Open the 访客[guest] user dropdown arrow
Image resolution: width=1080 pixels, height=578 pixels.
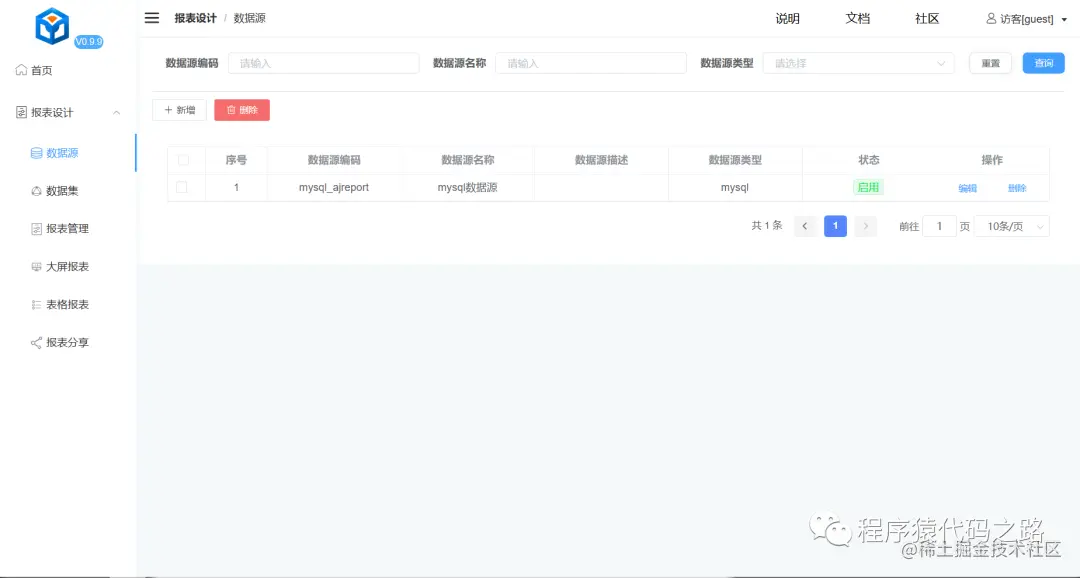[x=1064, y=19]
